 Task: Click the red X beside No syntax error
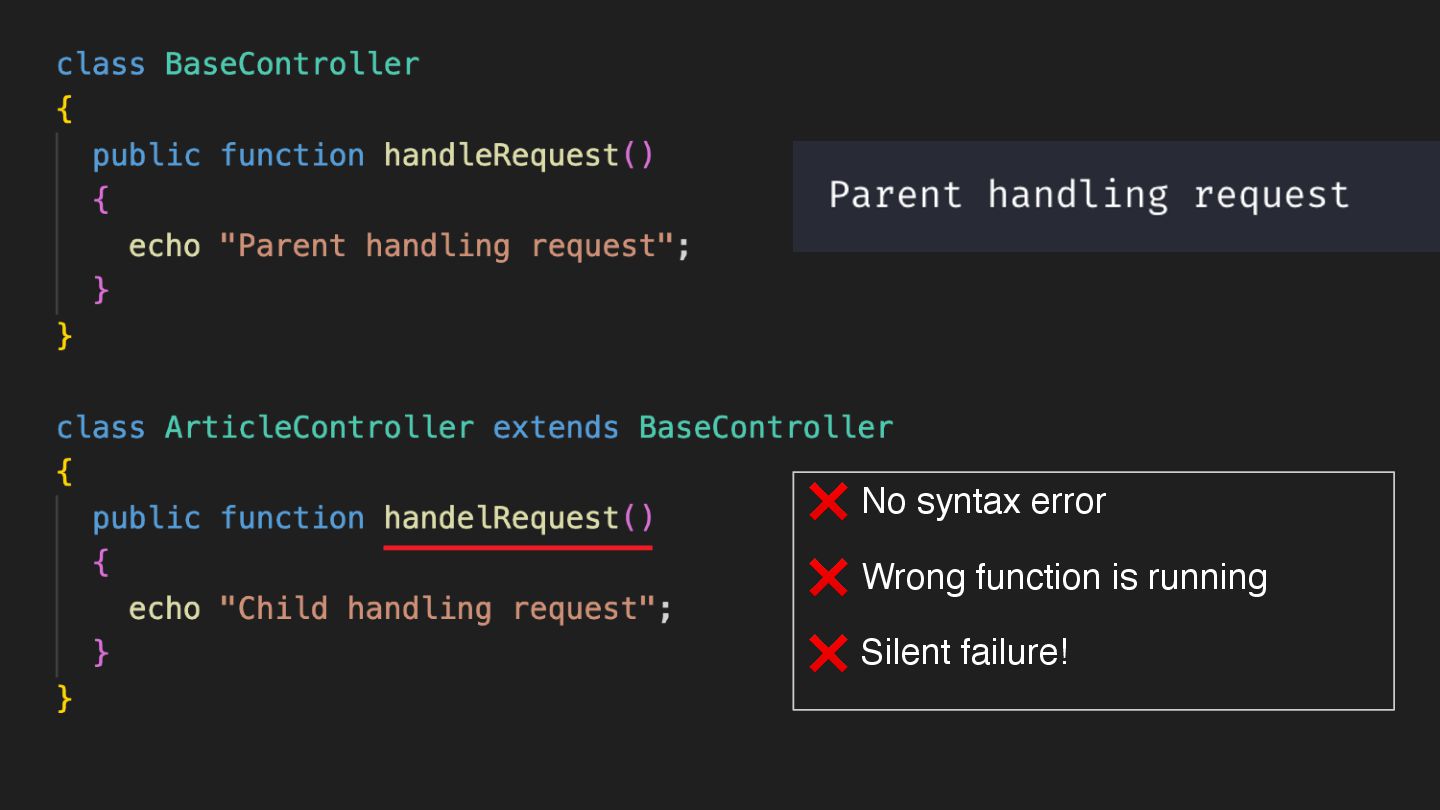(x=828, y=501)
